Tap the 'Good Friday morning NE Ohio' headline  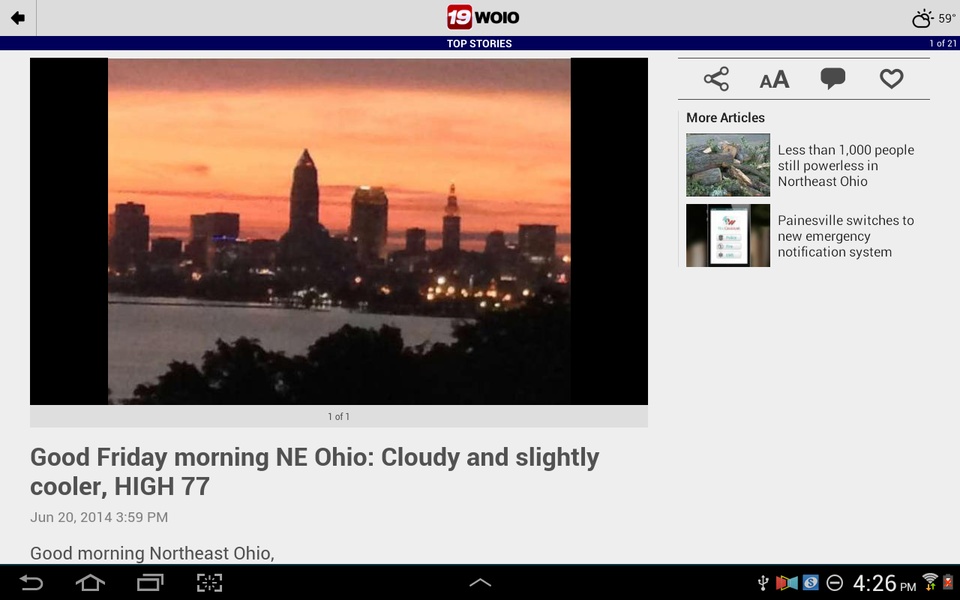click(315, 471)
